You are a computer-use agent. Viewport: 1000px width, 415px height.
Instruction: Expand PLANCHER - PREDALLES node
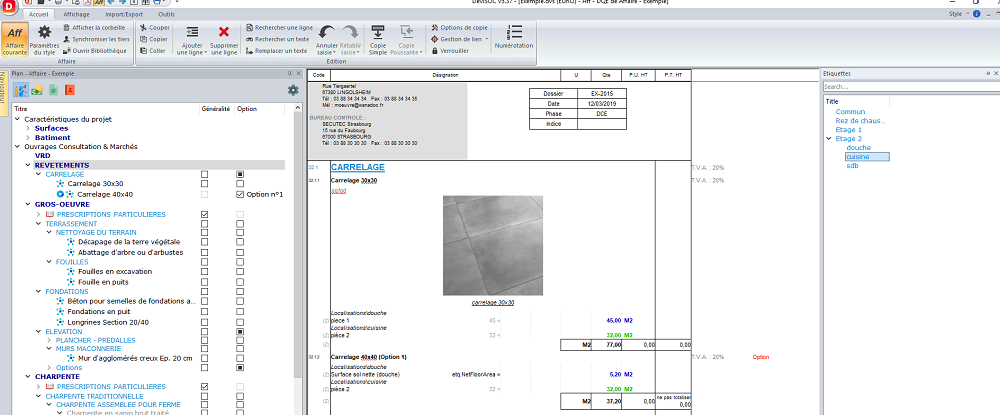(48, 340)
